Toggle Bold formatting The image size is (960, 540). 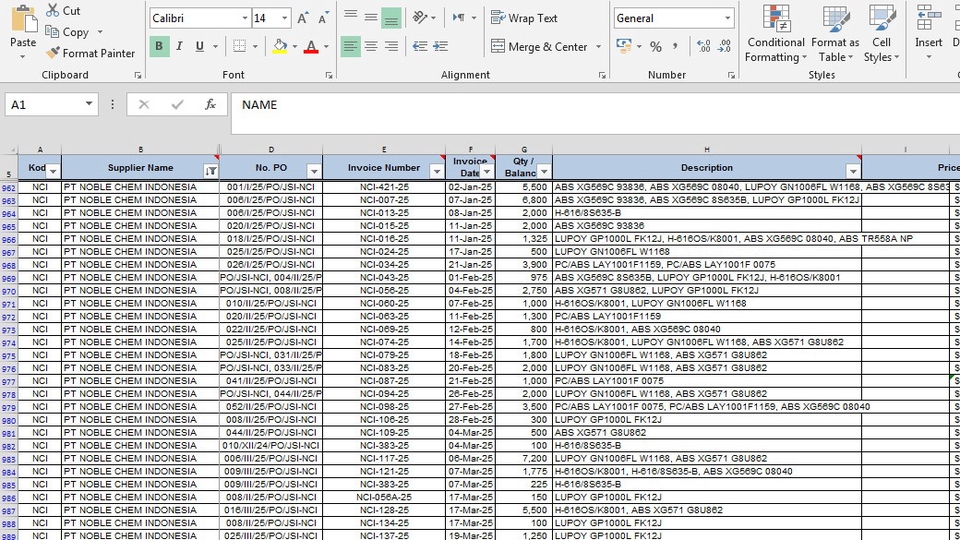[x=159, y=46]
